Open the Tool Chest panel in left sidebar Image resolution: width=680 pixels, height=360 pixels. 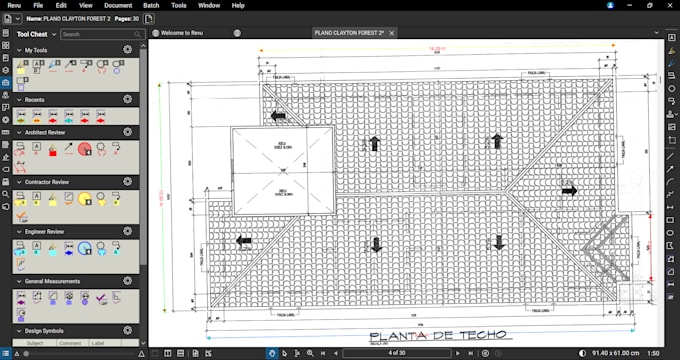[x=6, y=82]
